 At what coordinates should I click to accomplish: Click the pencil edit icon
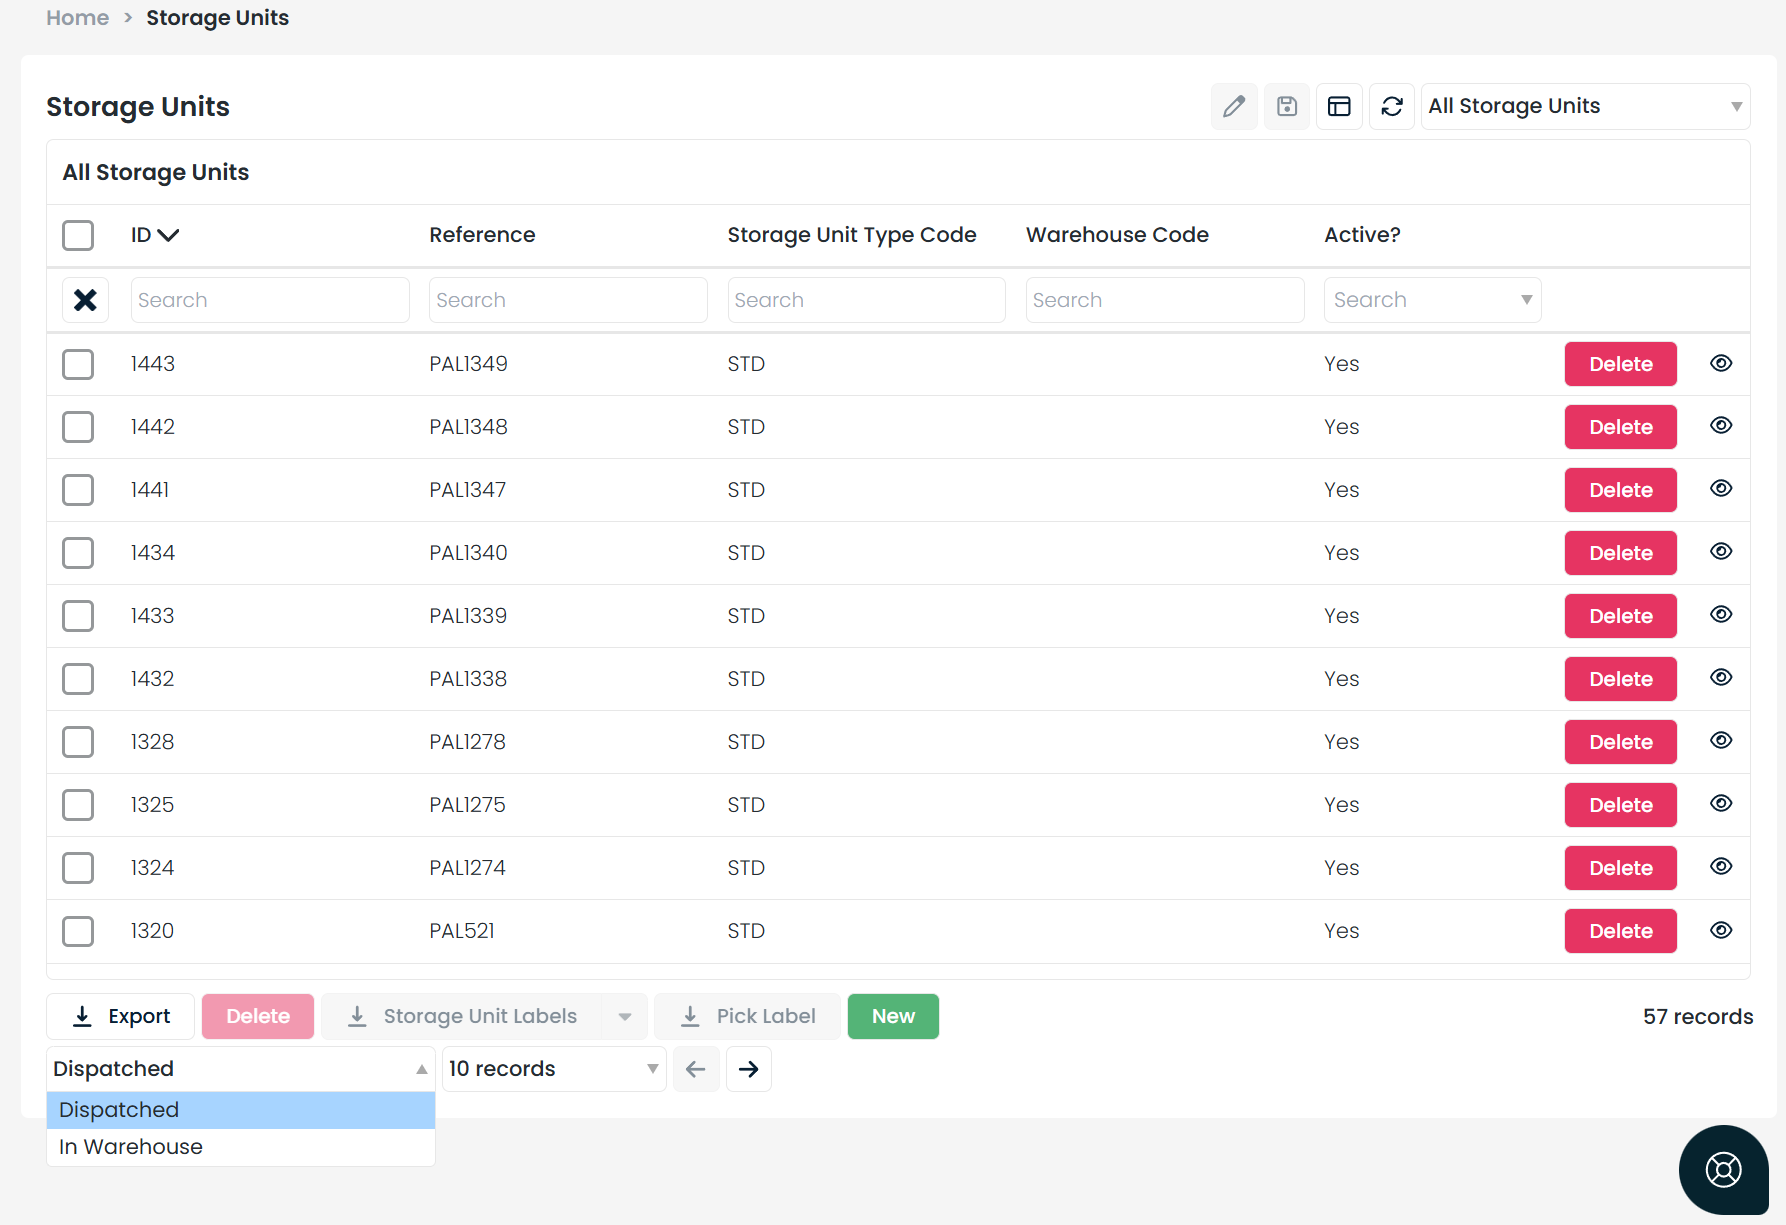[1234, 106]
